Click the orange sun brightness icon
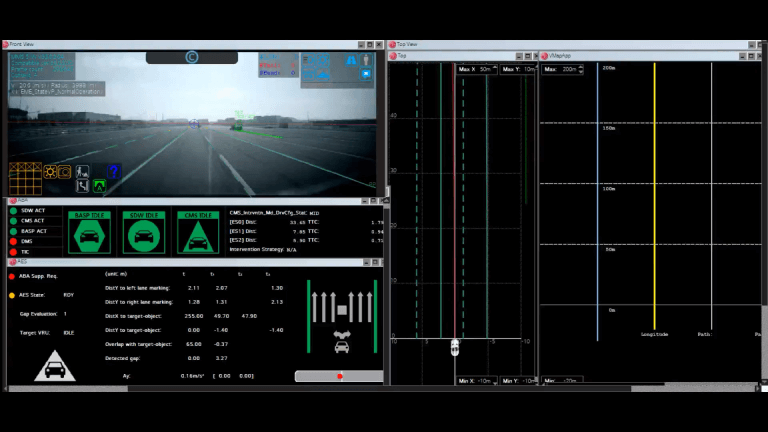This screenshot has width=768, height=432. pos(49,171)
